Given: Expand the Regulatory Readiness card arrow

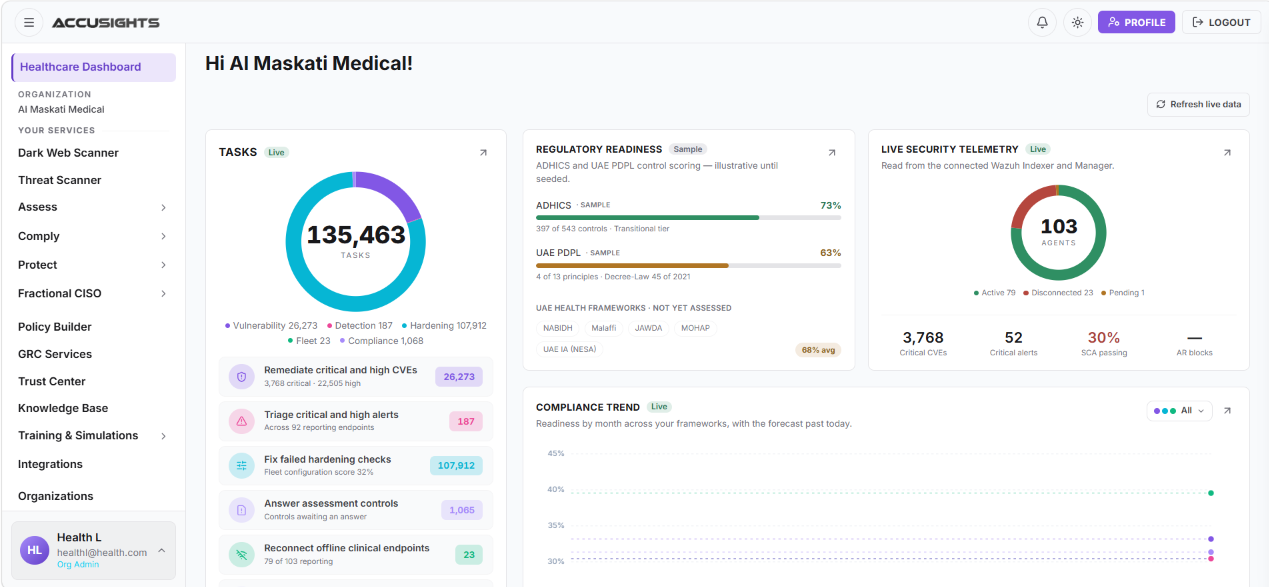Looking at the screenshot, I should pos(831,153).
